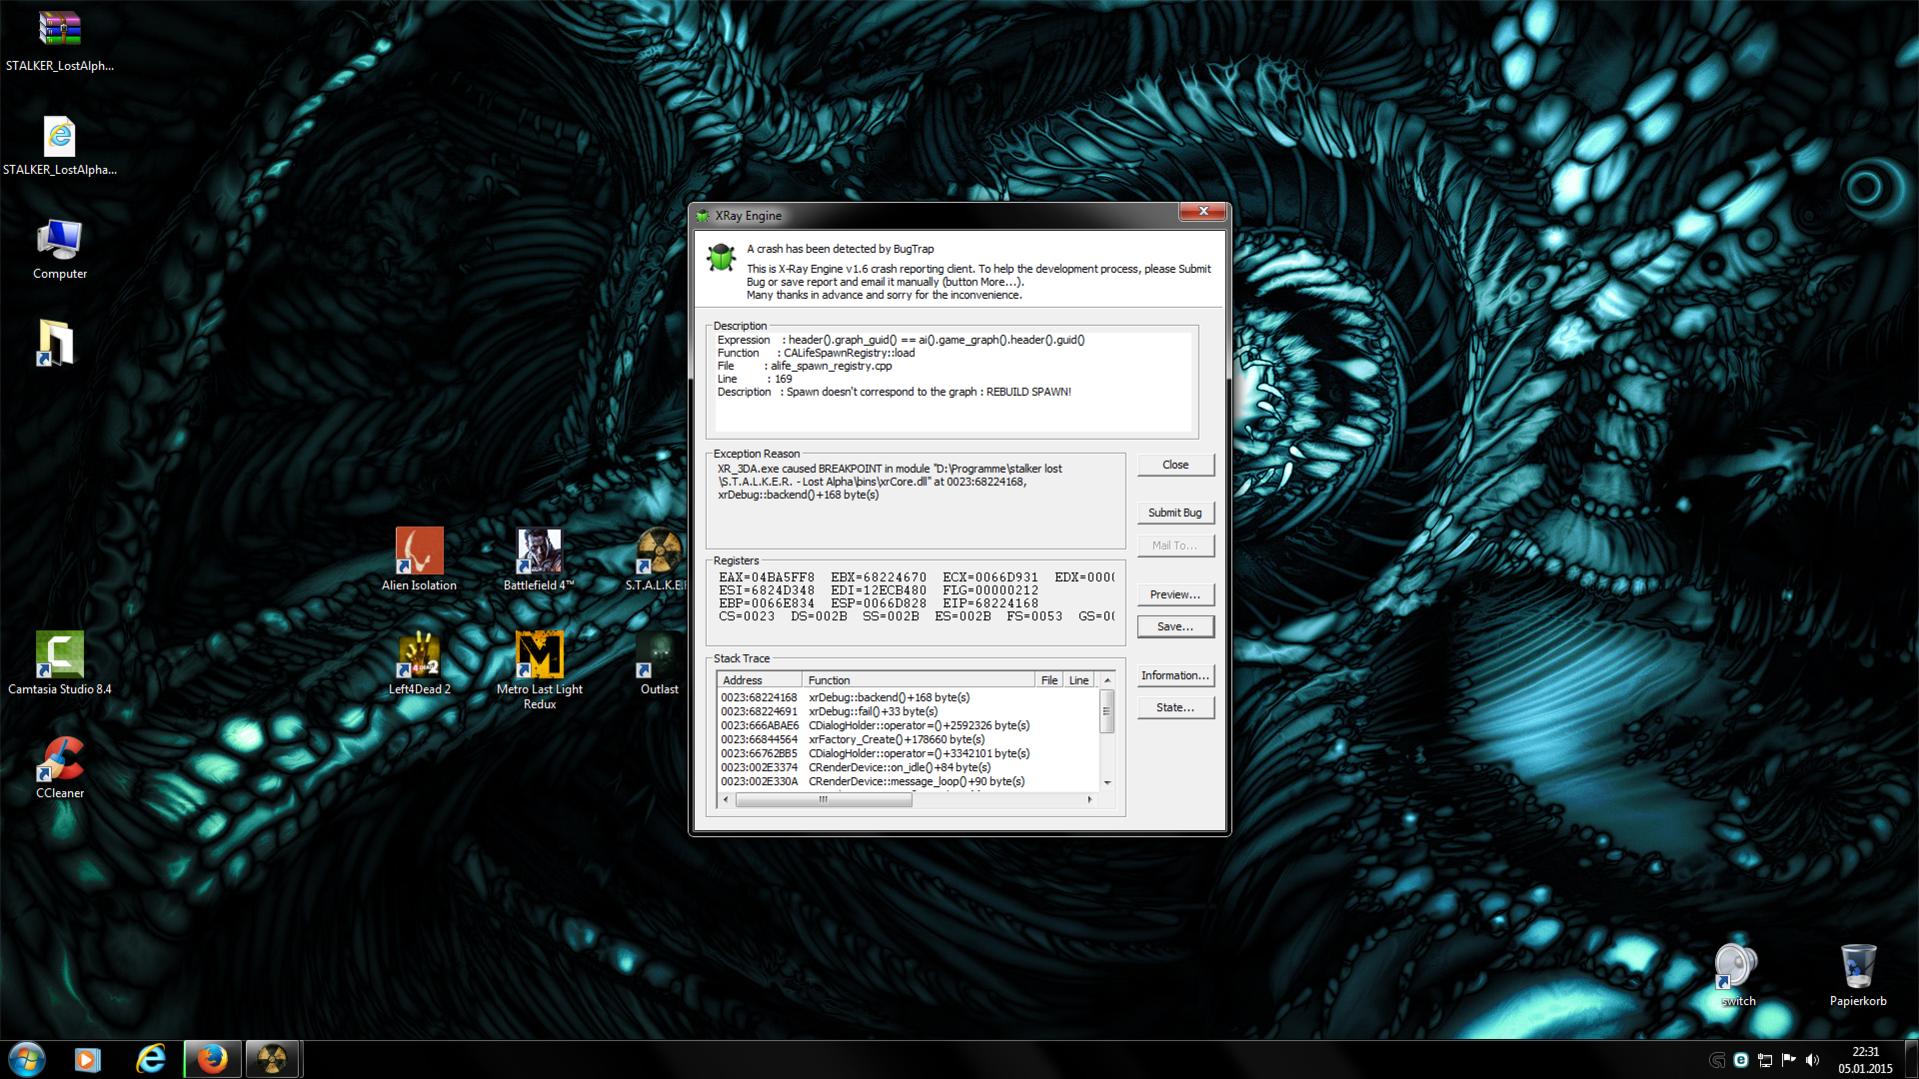Viewport: 1919px width, 1079px height.
Task: Select the Left4Dead 2 desktop shortcut
Action: click(419, 663)
